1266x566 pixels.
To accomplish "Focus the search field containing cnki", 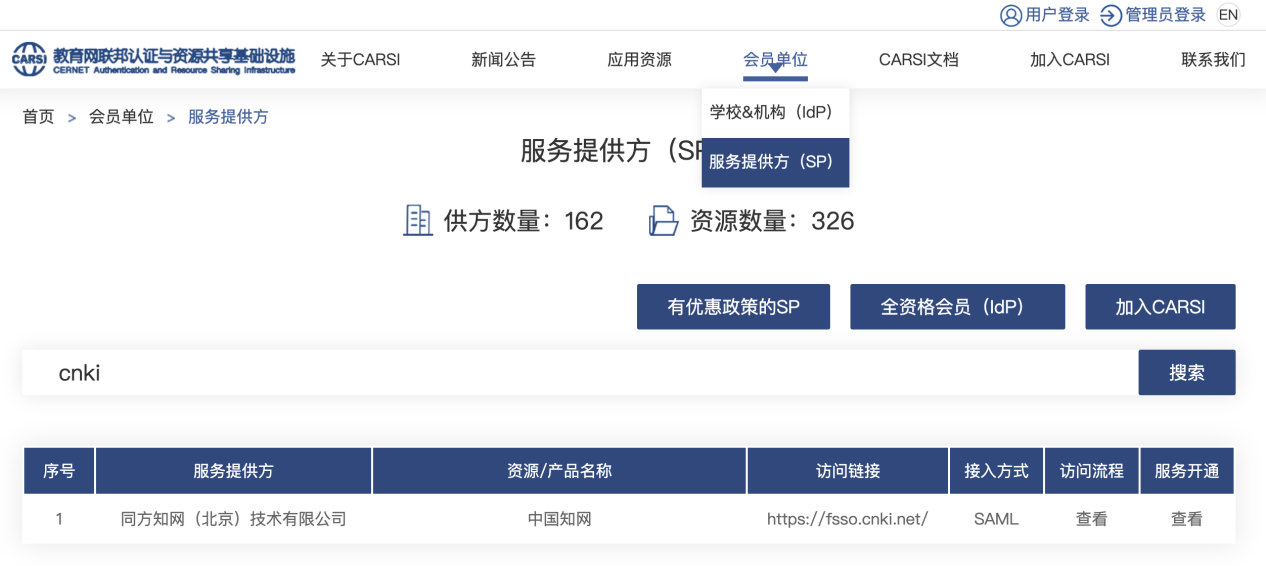I will (x=580, y=373).
